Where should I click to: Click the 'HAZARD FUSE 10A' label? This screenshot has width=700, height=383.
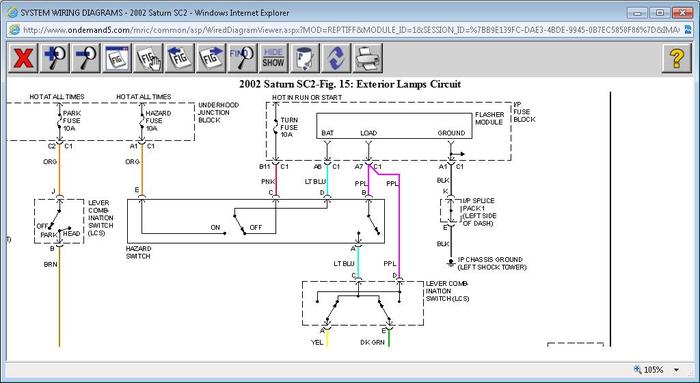[158, 121]
